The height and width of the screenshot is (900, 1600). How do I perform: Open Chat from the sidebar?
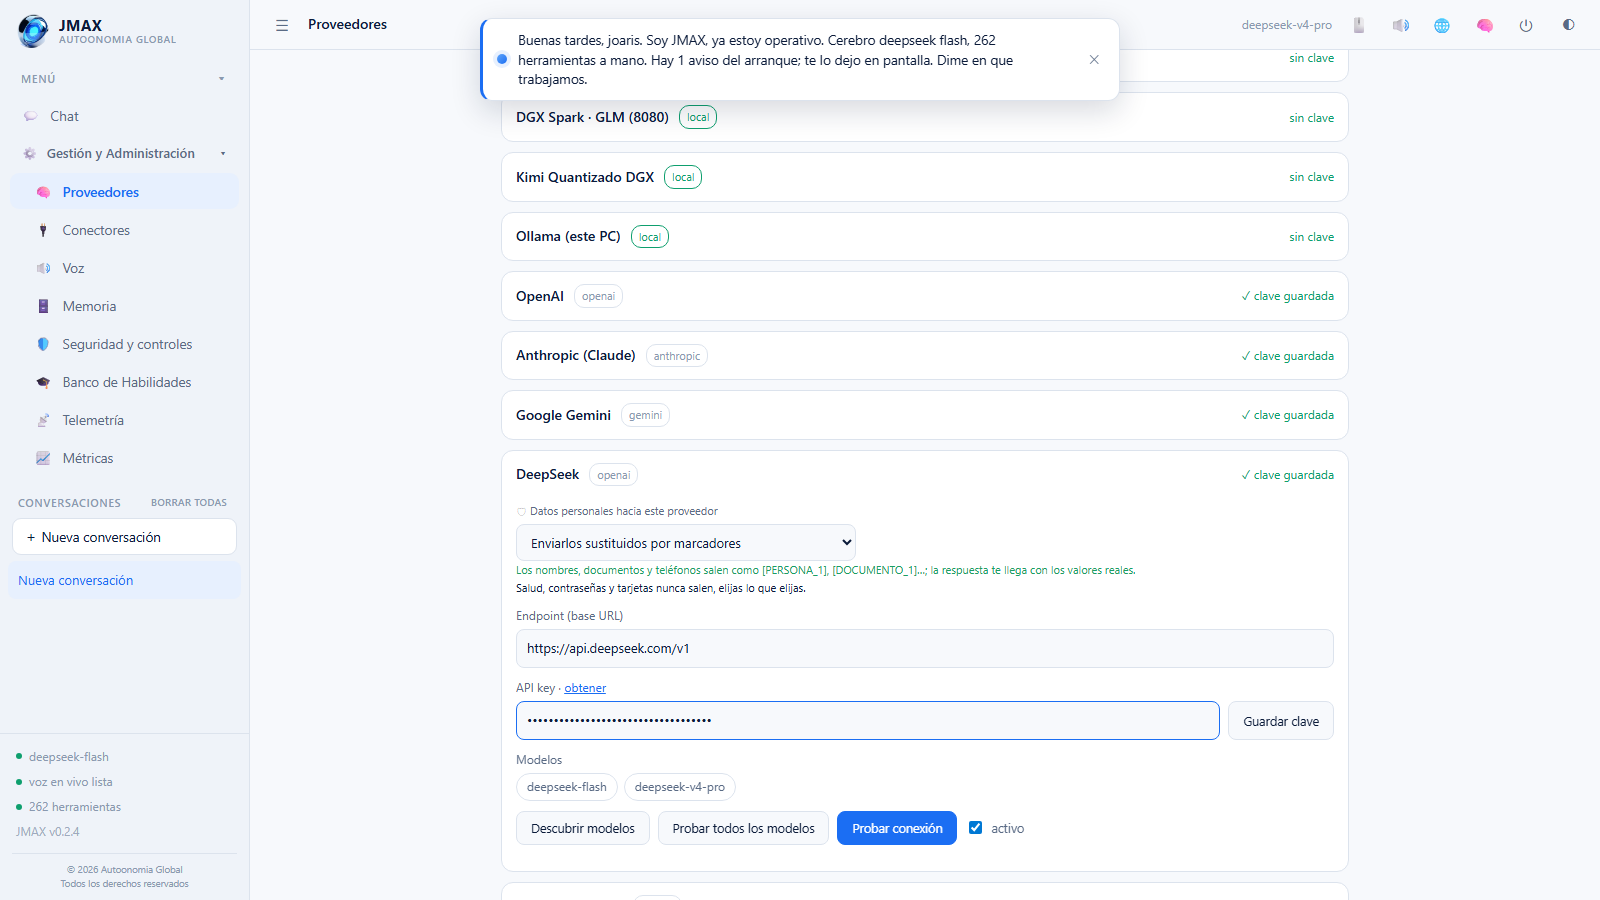(124, 116)
